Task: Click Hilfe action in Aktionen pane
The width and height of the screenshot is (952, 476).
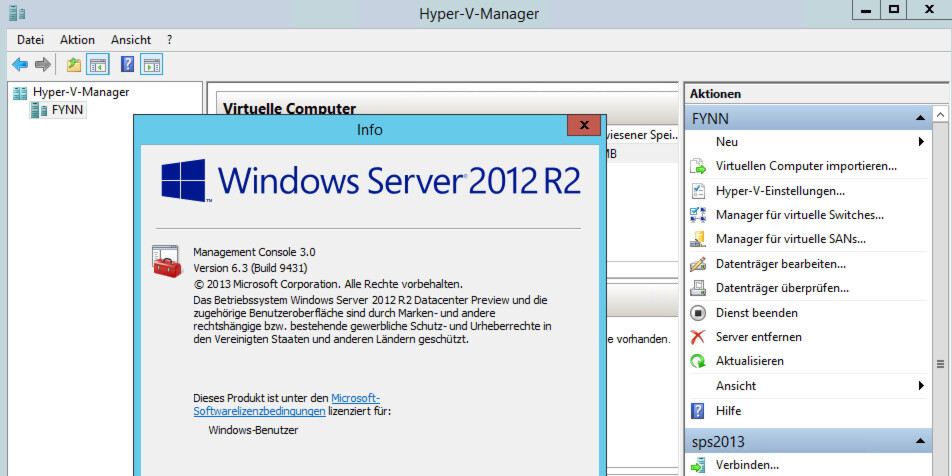Action: (729, 411)
